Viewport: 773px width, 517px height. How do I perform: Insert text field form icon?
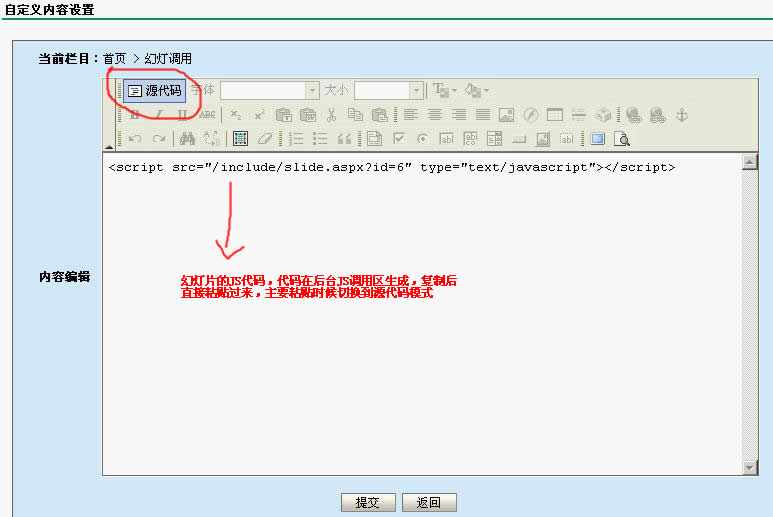(446, 139)
